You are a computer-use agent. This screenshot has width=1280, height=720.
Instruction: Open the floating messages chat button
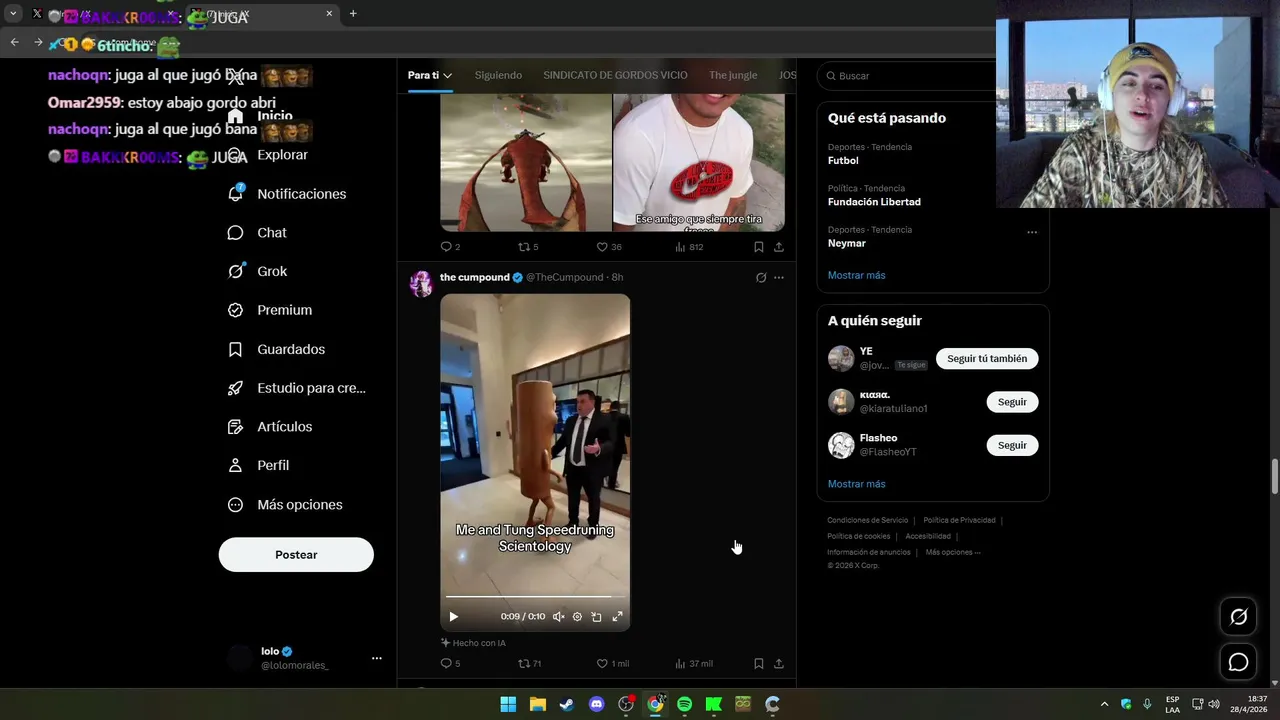click(1238, 662)
